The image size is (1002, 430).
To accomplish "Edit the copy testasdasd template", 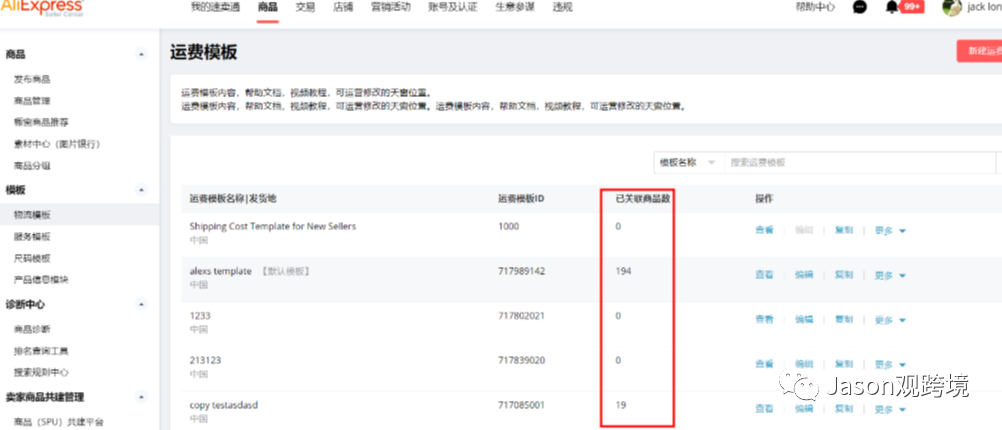I will click(x=804, y=408).
